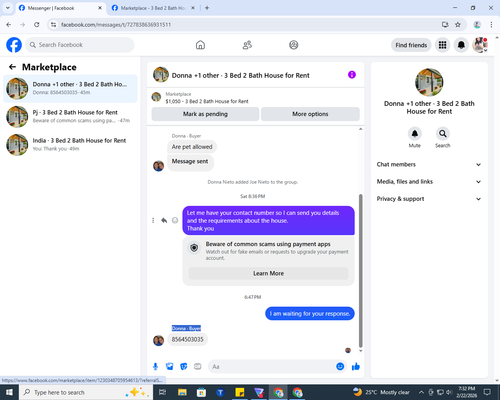The image size is (500, 400).
Task: Open Windows Start menu
Action: (9, 392)
